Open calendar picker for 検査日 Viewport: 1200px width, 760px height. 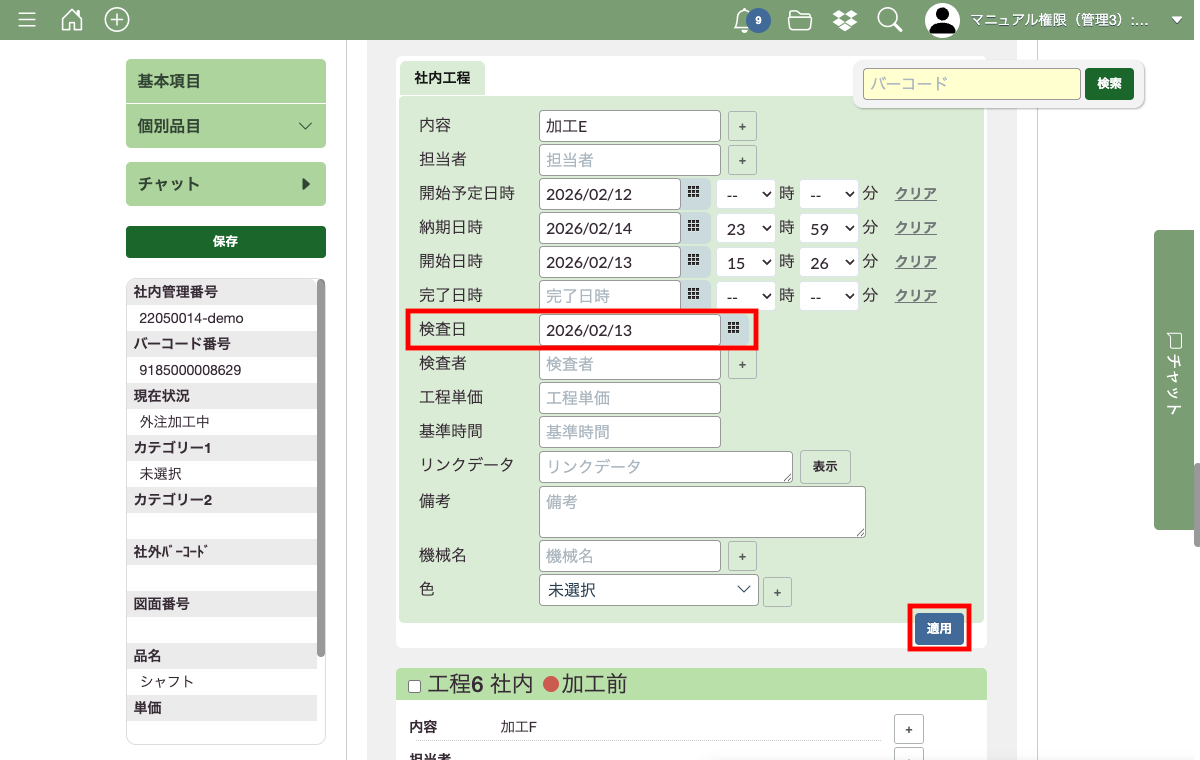click(733, 329)
